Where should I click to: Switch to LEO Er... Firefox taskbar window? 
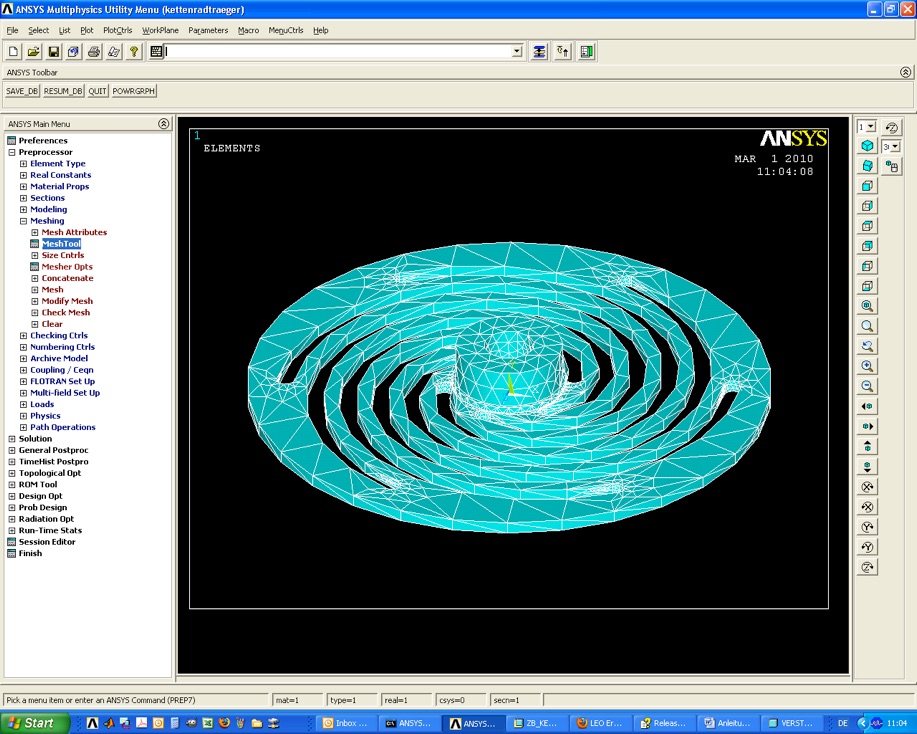click(x=599, y=723)
